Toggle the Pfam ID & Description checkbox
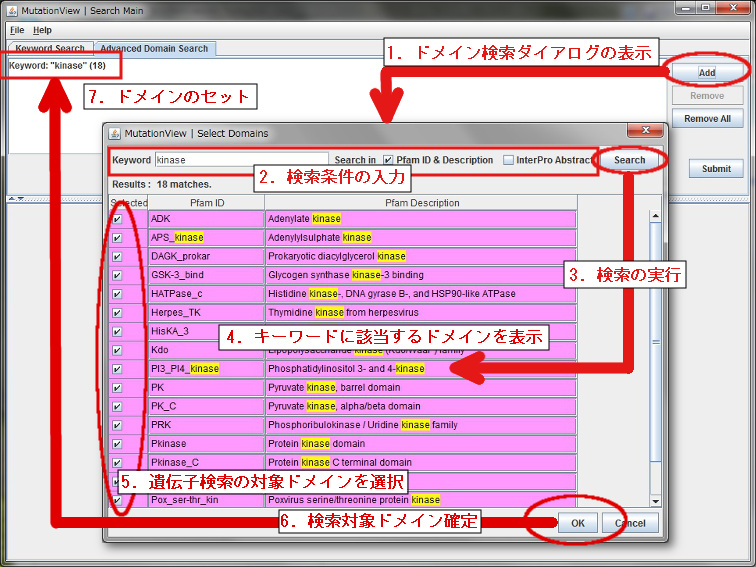This screenshot has height=567, width=756. [388, 160]
